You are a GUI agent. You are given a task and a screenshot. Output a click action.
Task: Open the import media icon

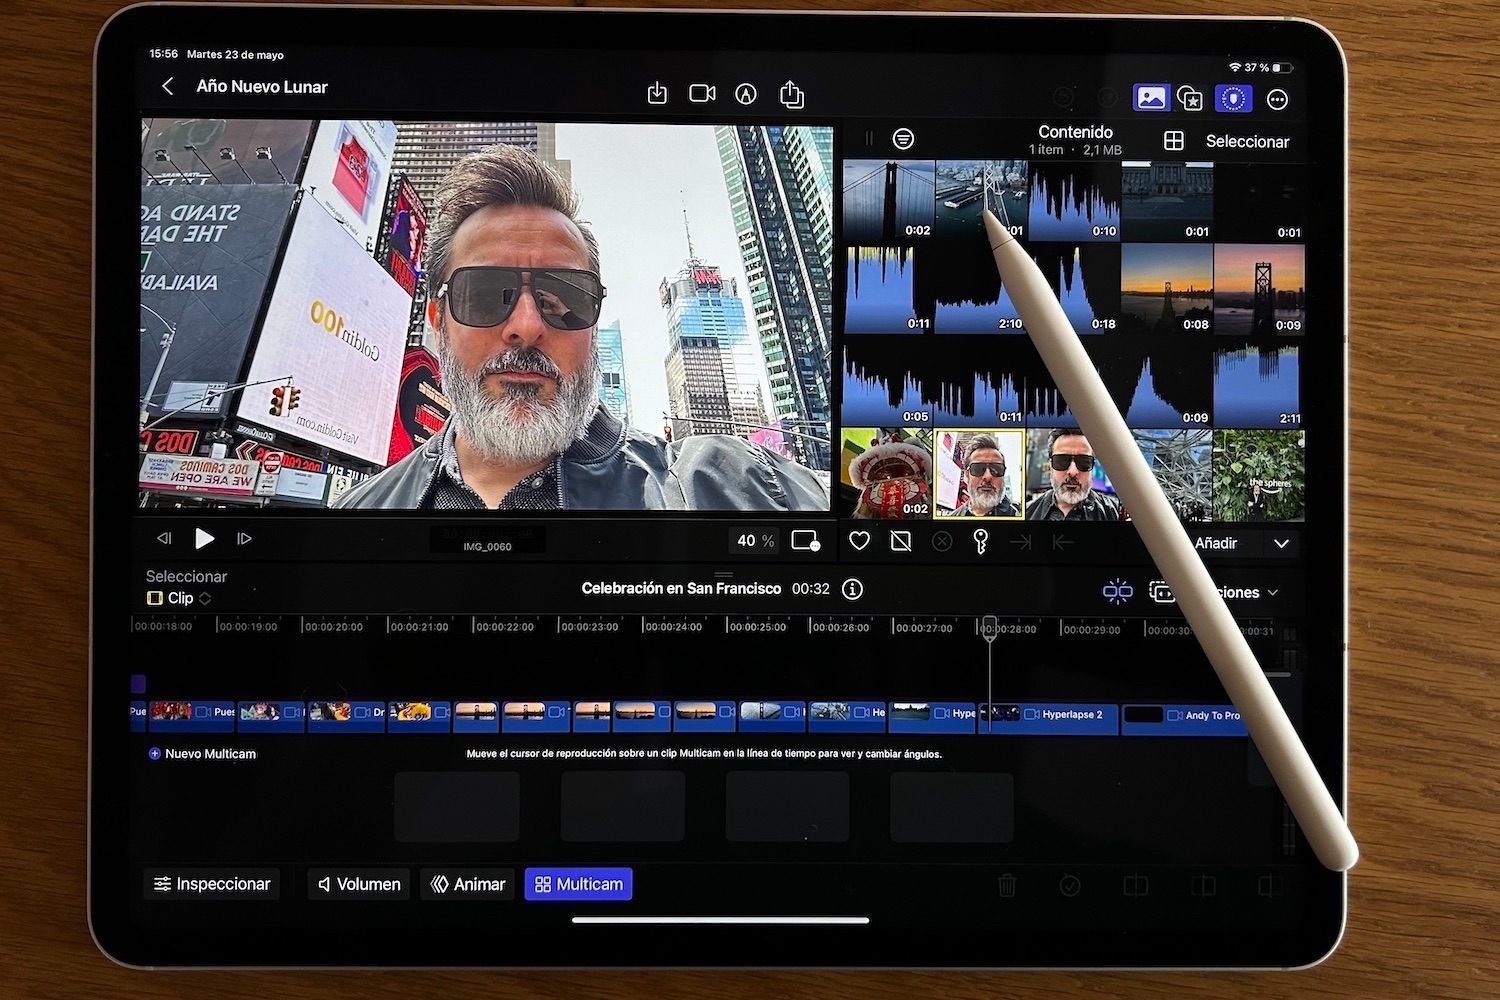pos(657,92)
